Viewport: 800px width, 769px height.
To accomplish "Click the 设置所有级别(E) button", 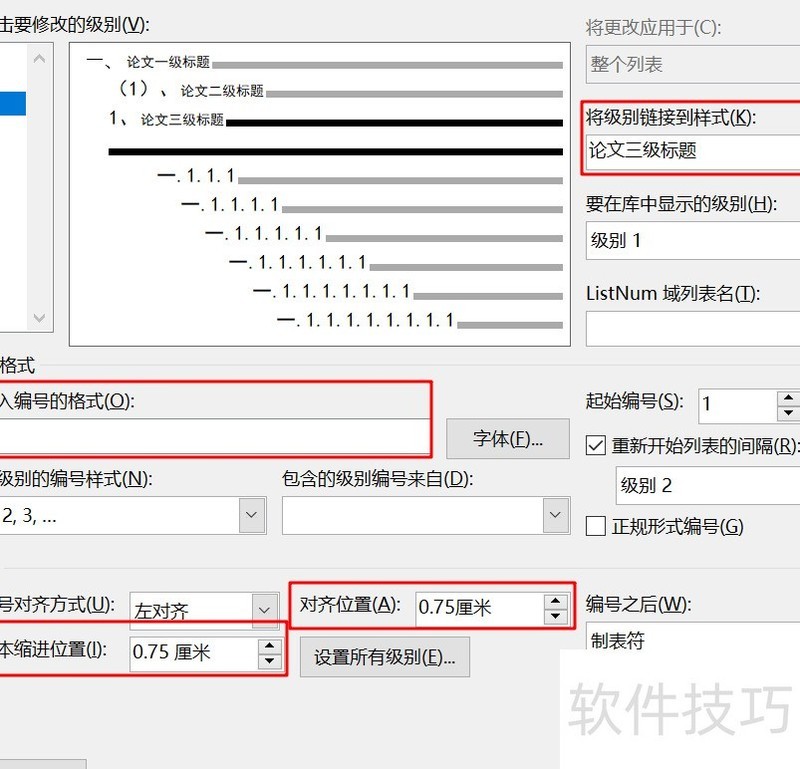I will tap(383, 656).
